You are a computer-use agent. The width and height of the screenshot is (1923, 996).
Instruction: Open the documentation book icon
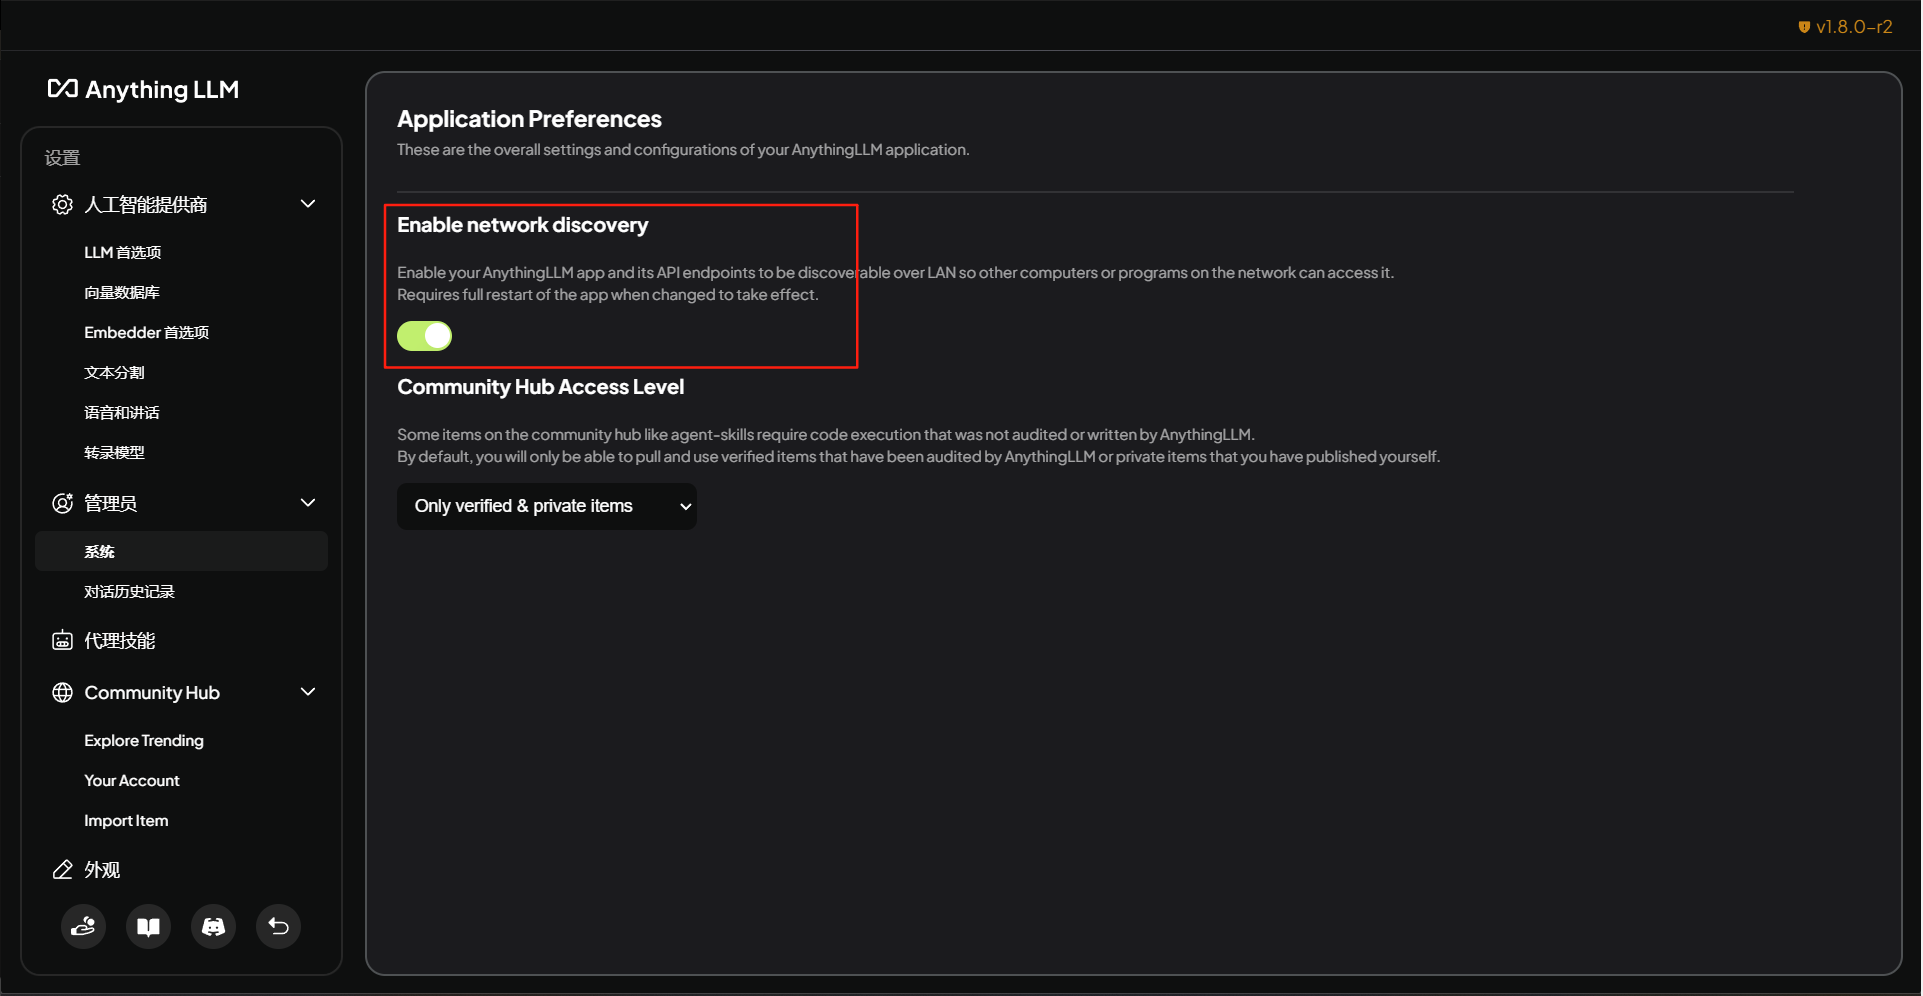point(148,926)
